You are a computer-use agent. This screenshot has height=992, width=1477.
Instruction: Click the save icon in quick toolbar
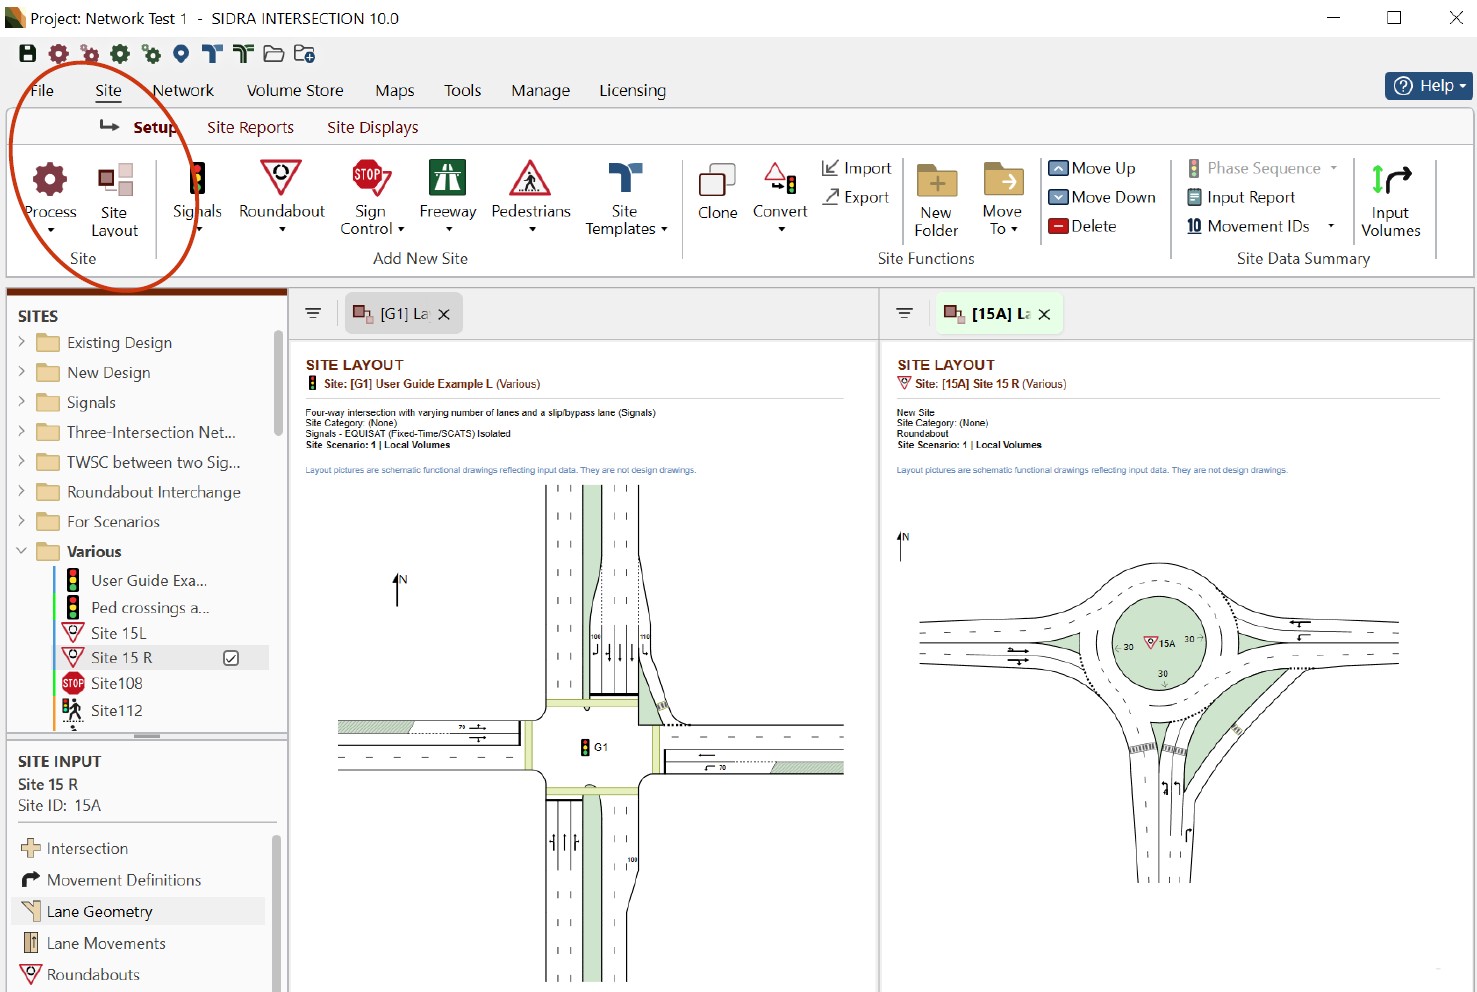click(28, 54)
